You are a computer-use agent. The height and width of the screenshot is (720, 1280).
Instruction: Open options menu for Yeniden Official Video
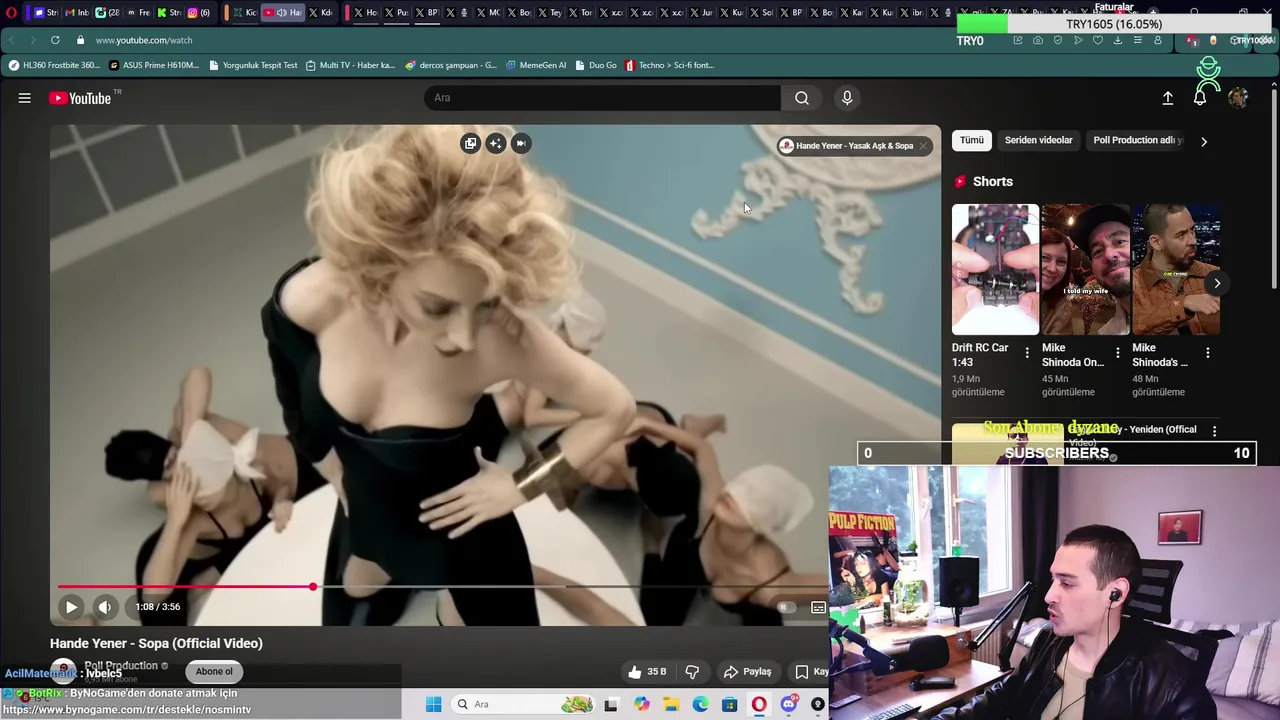click(x=1214, y=431)
